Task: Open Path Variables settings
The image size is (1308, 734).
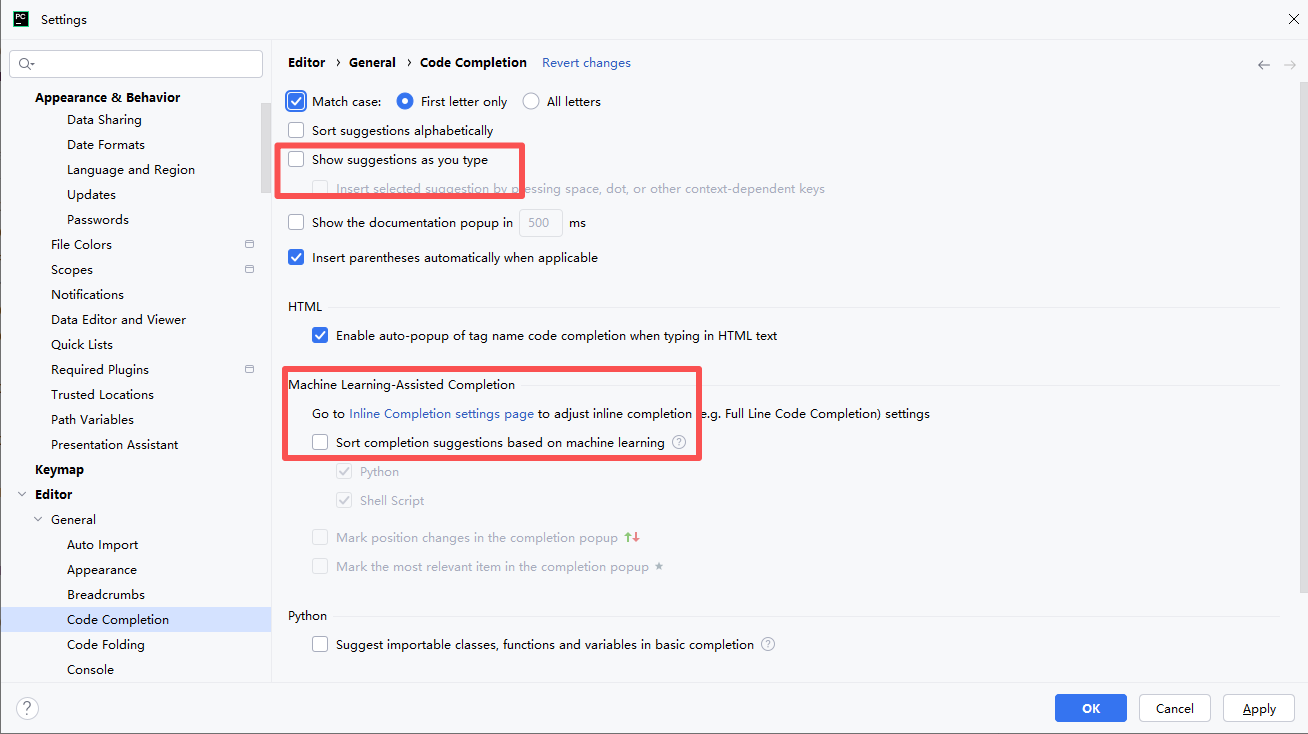Action: click(x=92, y=419)
